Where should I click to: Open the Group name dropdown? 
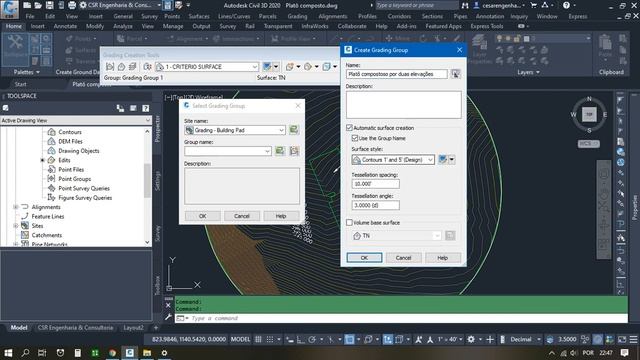pyautogui.click(x=267, y=151)
